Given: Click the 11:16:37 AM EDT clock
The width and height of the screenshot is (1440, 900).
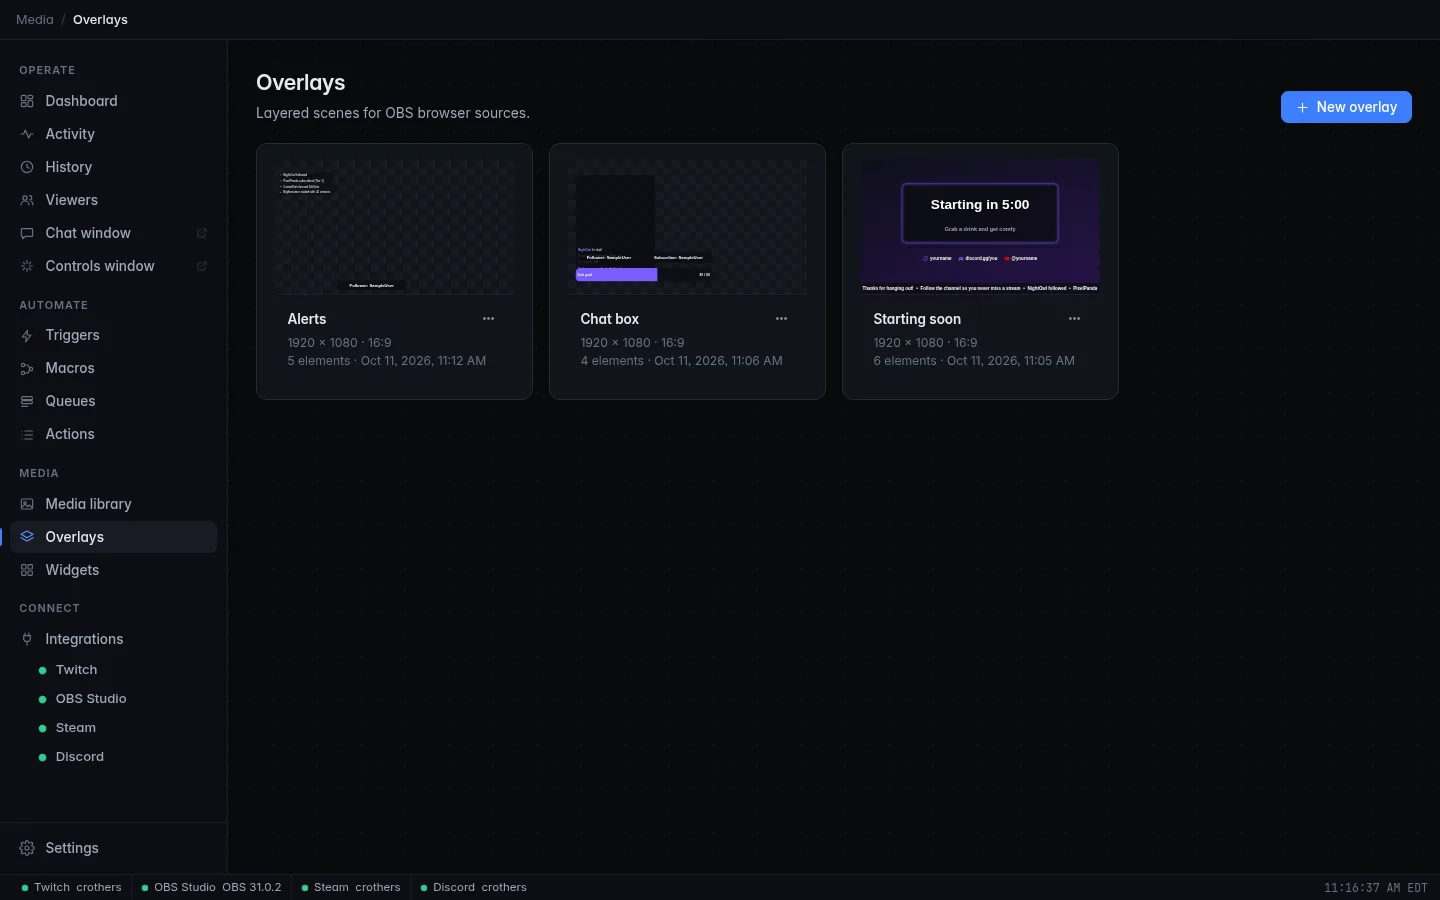Looking at the screenshot, I should 1376,888.
